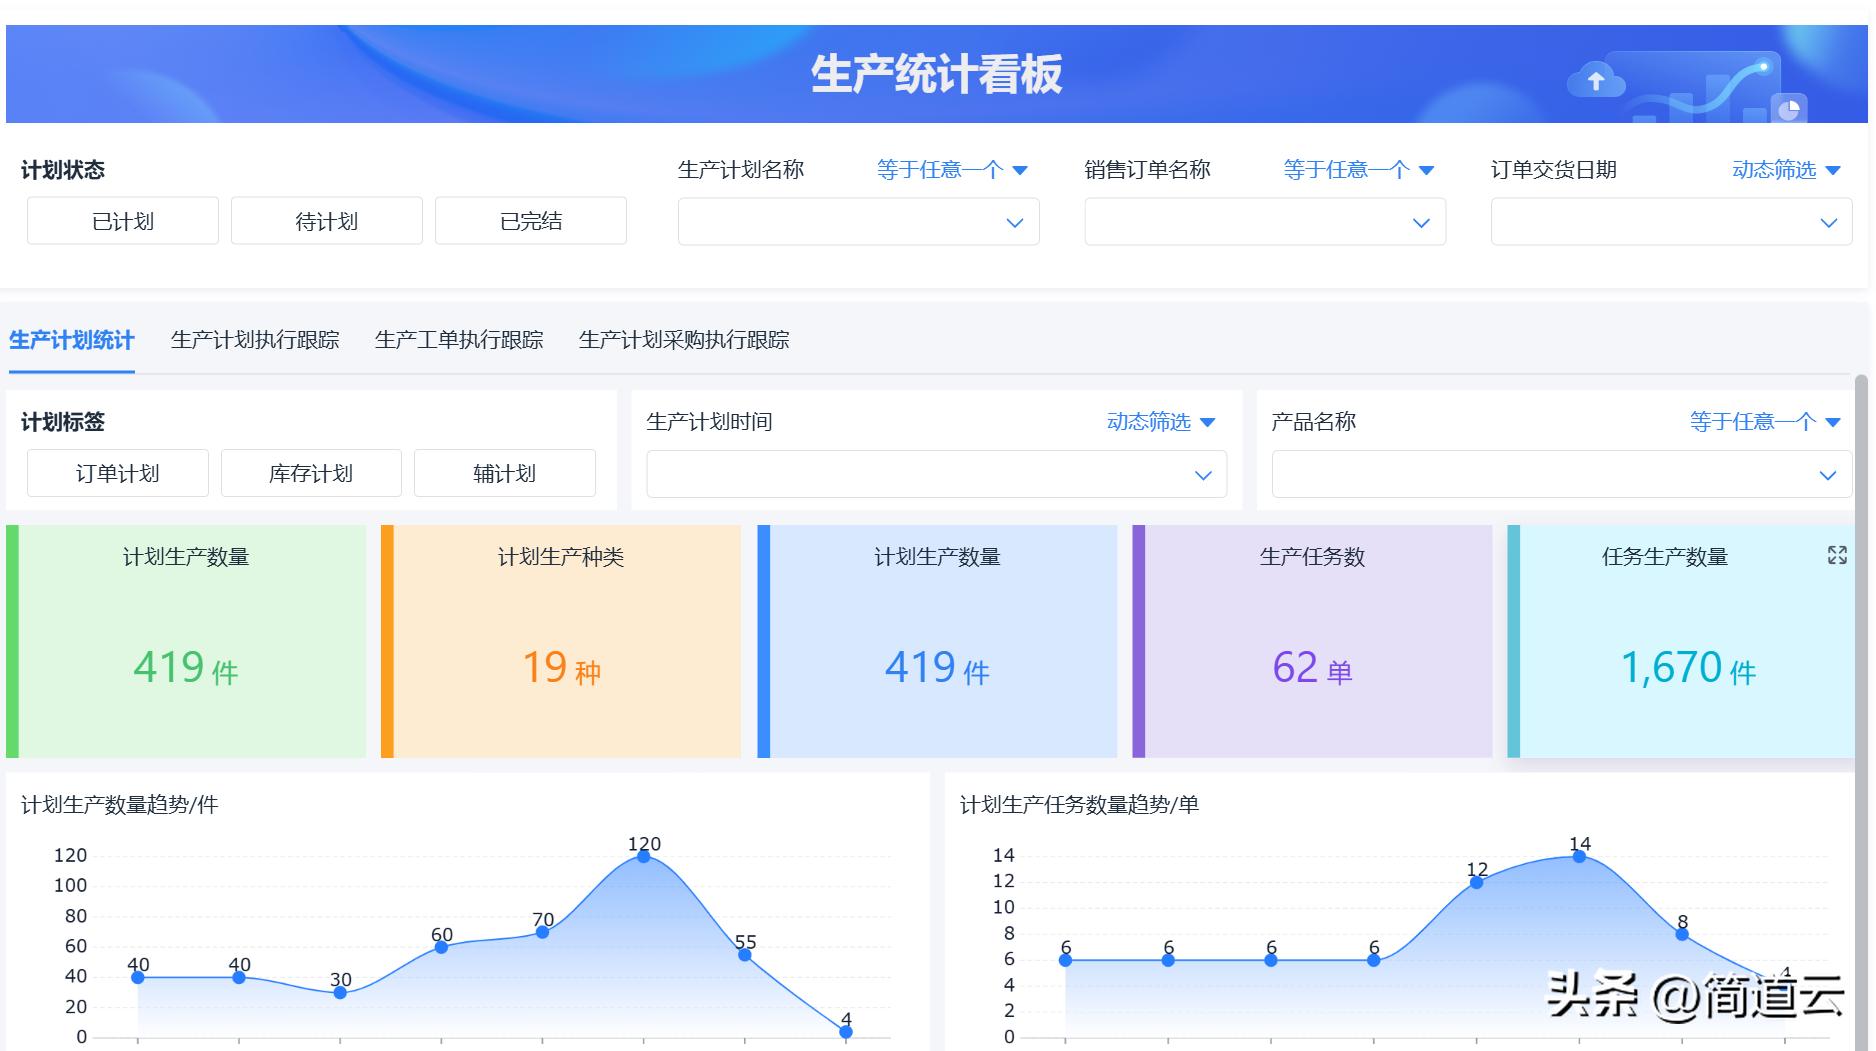Click the vertical scrollbar on the right
The image size is (1876, 1051).
tap(1861, 600)
